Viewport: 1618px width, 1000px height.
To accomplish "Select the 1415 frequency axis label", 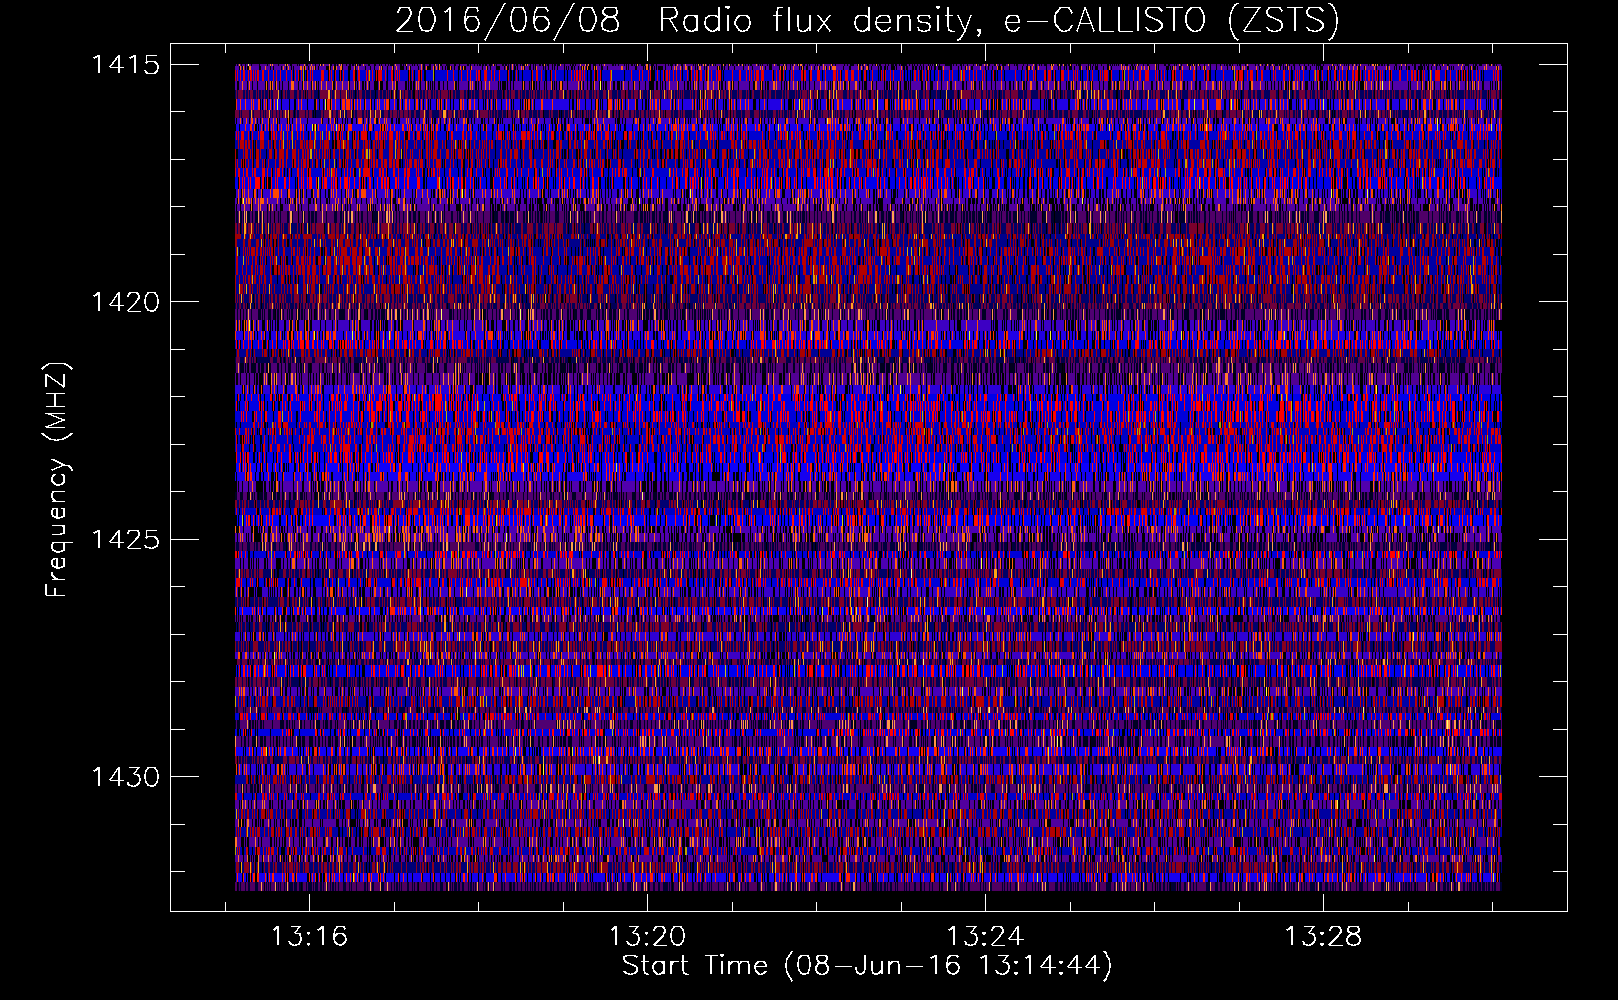I will coord(125,65).
